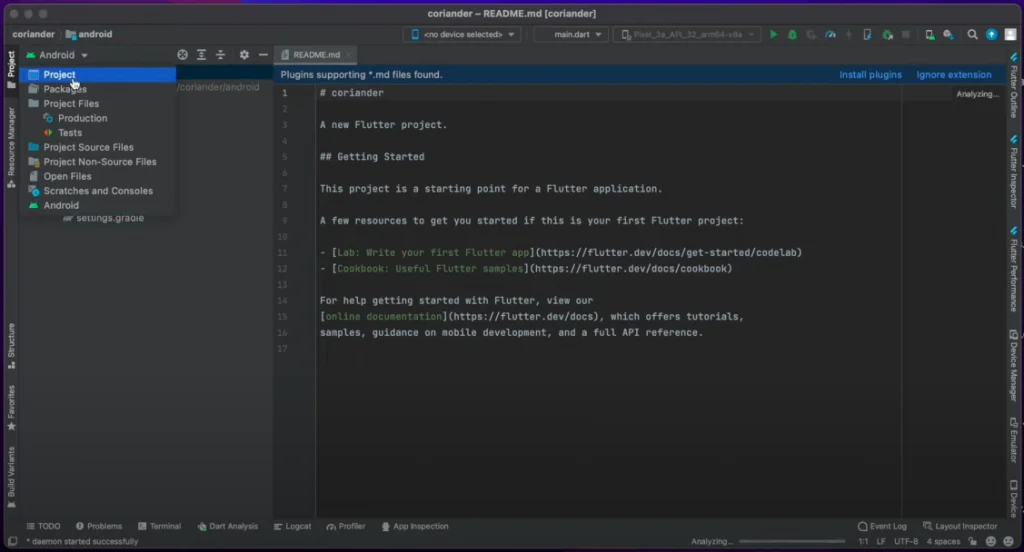Open the Problems tool window
The image size is (1024, 552).
coord(99,526)
